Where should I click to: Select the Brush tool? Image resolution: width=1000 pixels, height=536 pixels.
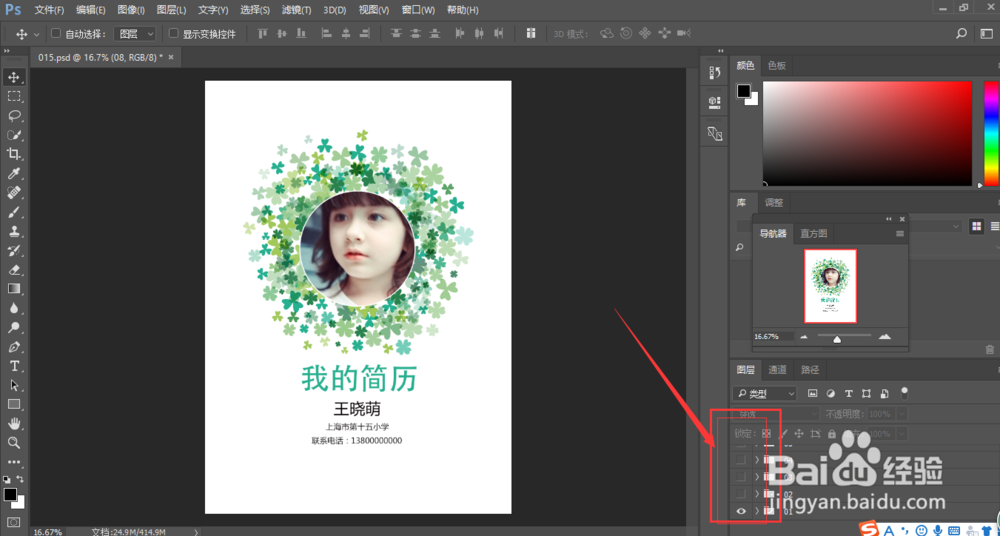[13, 212]
